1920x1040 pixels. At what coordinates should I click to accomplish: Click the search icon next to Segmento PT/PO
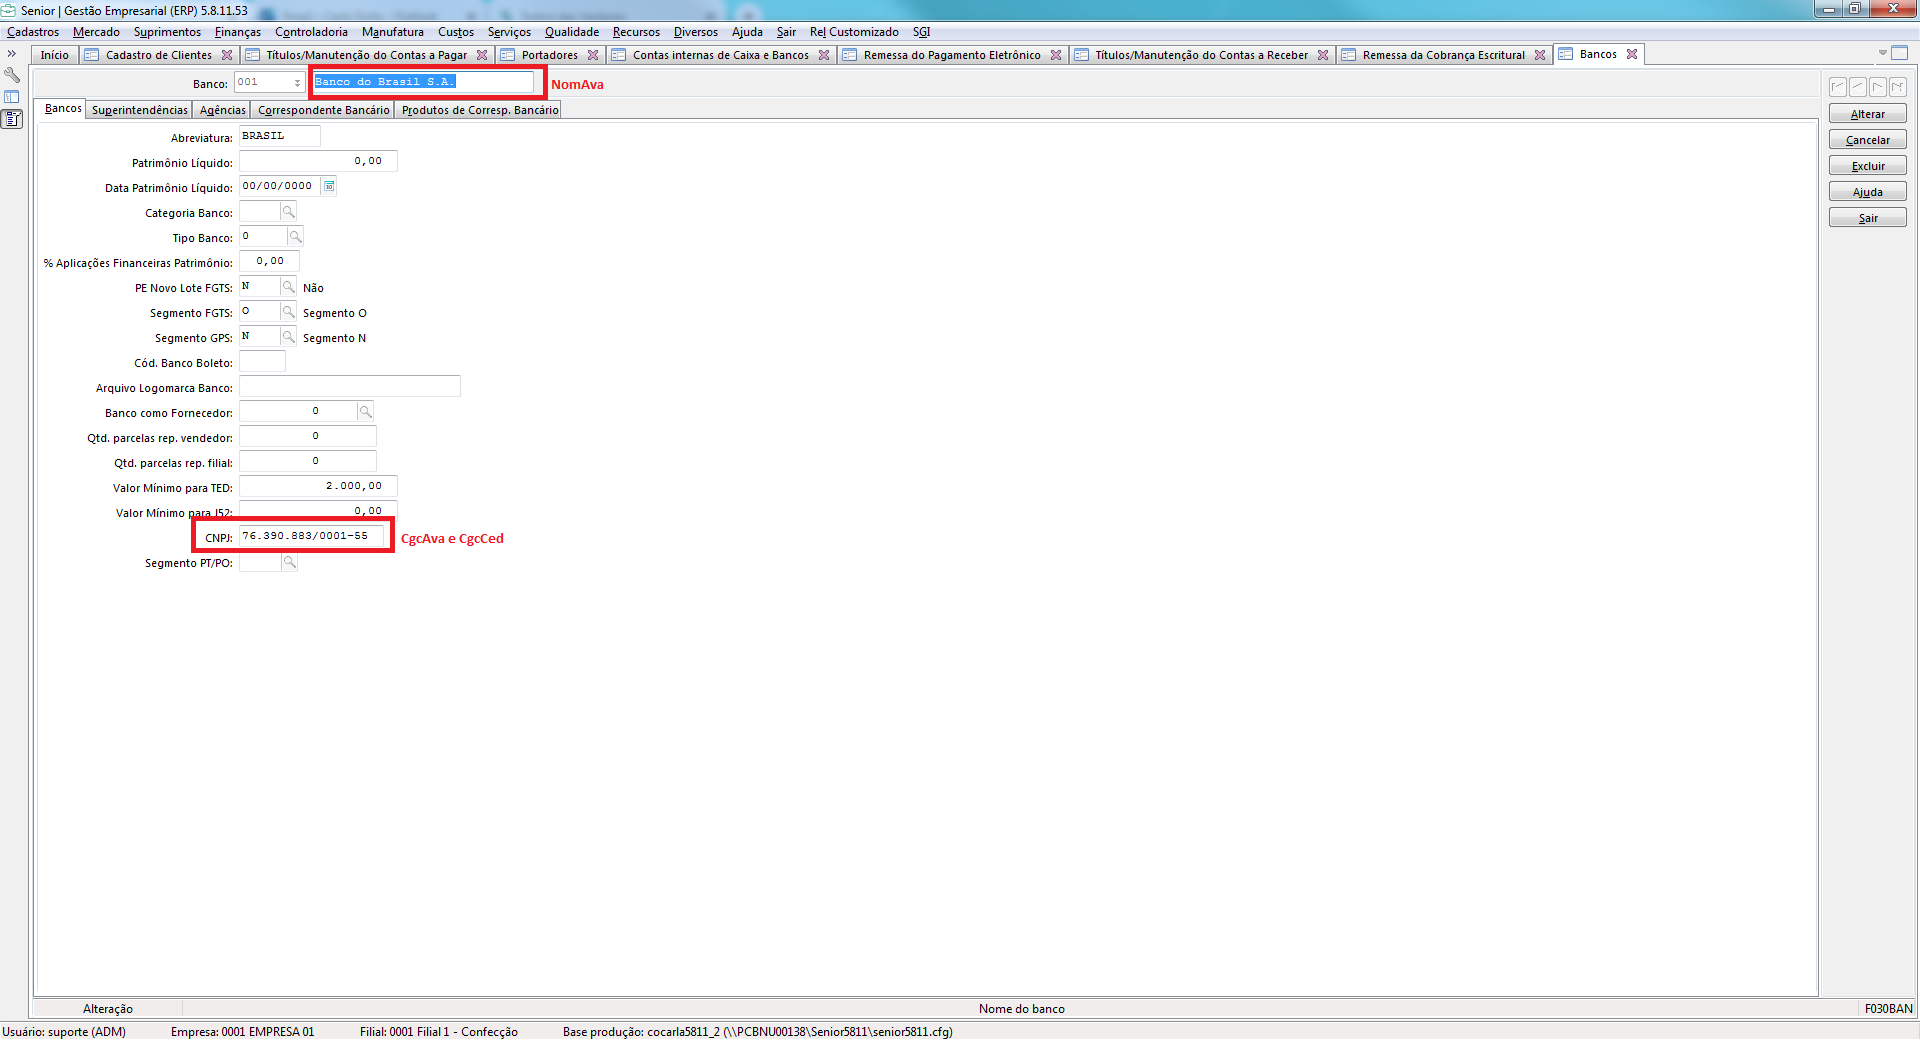pyautogui.click(x=289, y=562)
